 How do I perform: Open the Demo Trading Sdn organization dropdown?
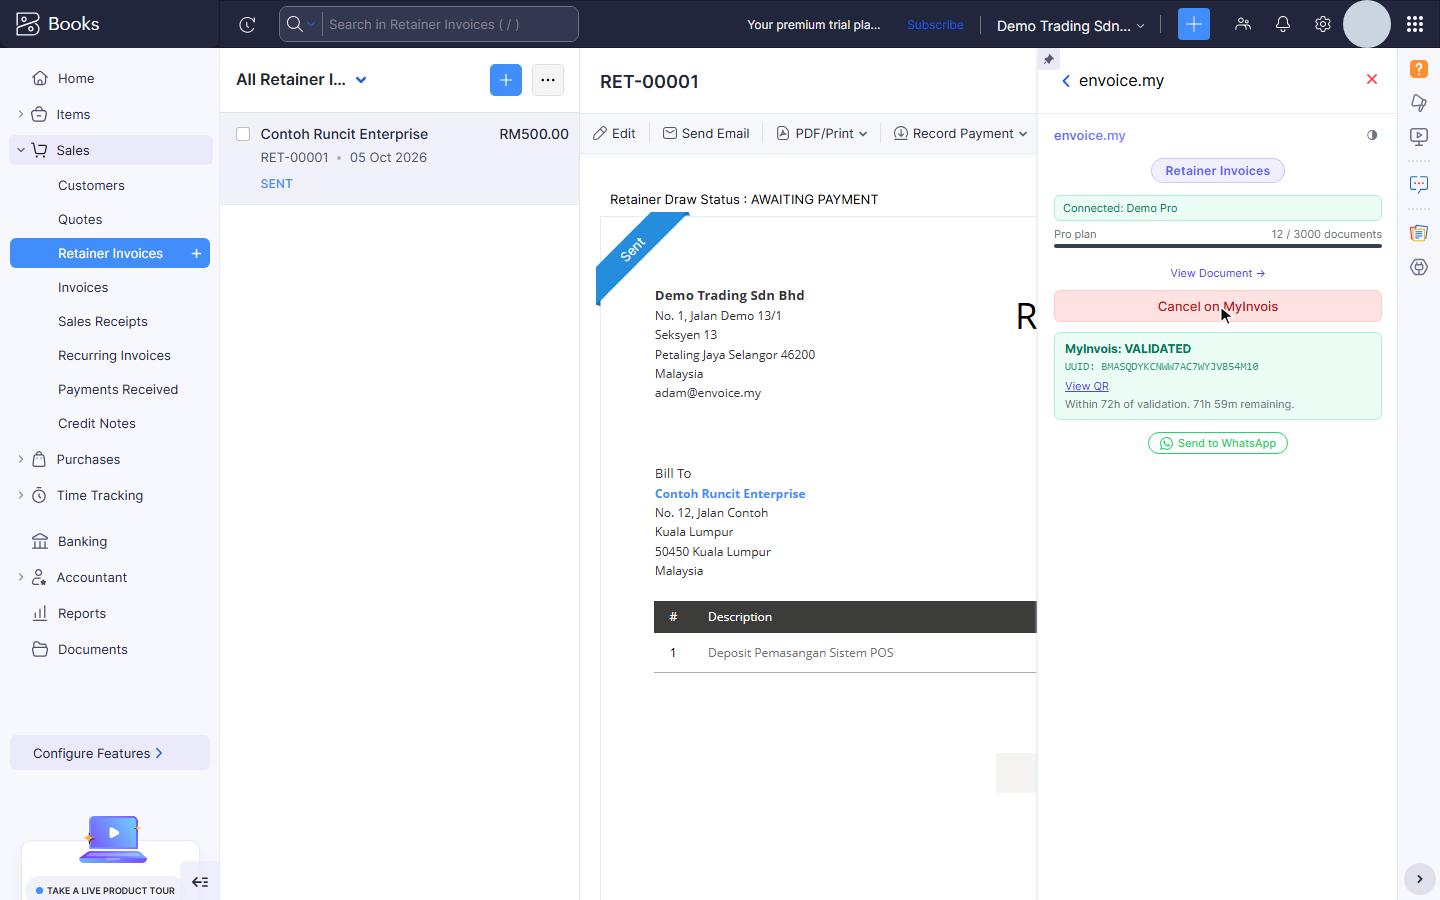click(x=1071, y=26)
